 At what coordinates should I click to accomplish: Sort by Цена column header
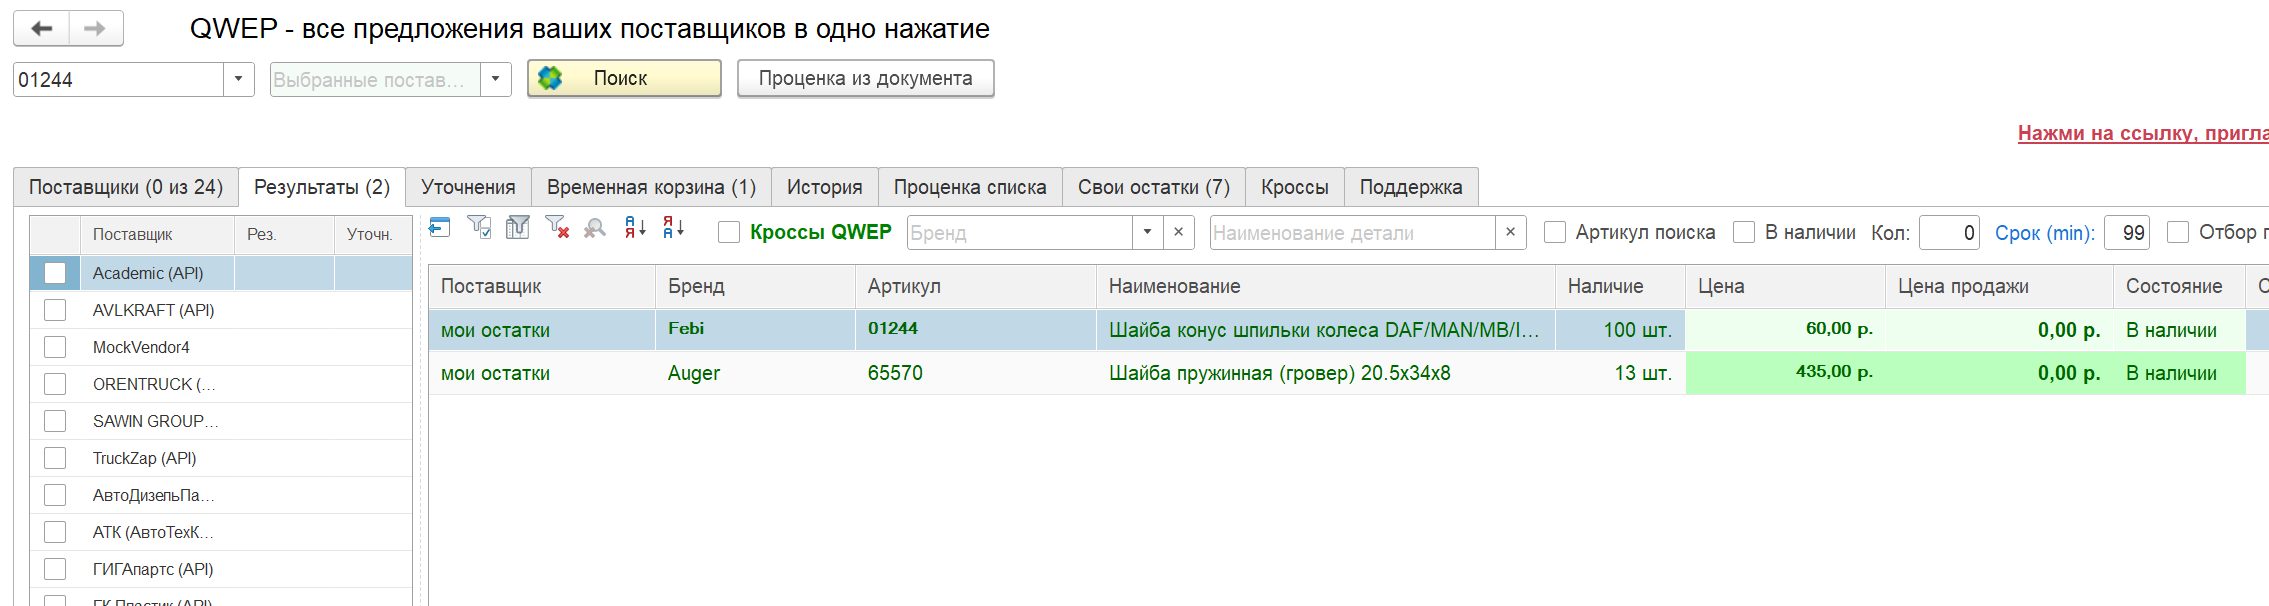click(1785, 286)
